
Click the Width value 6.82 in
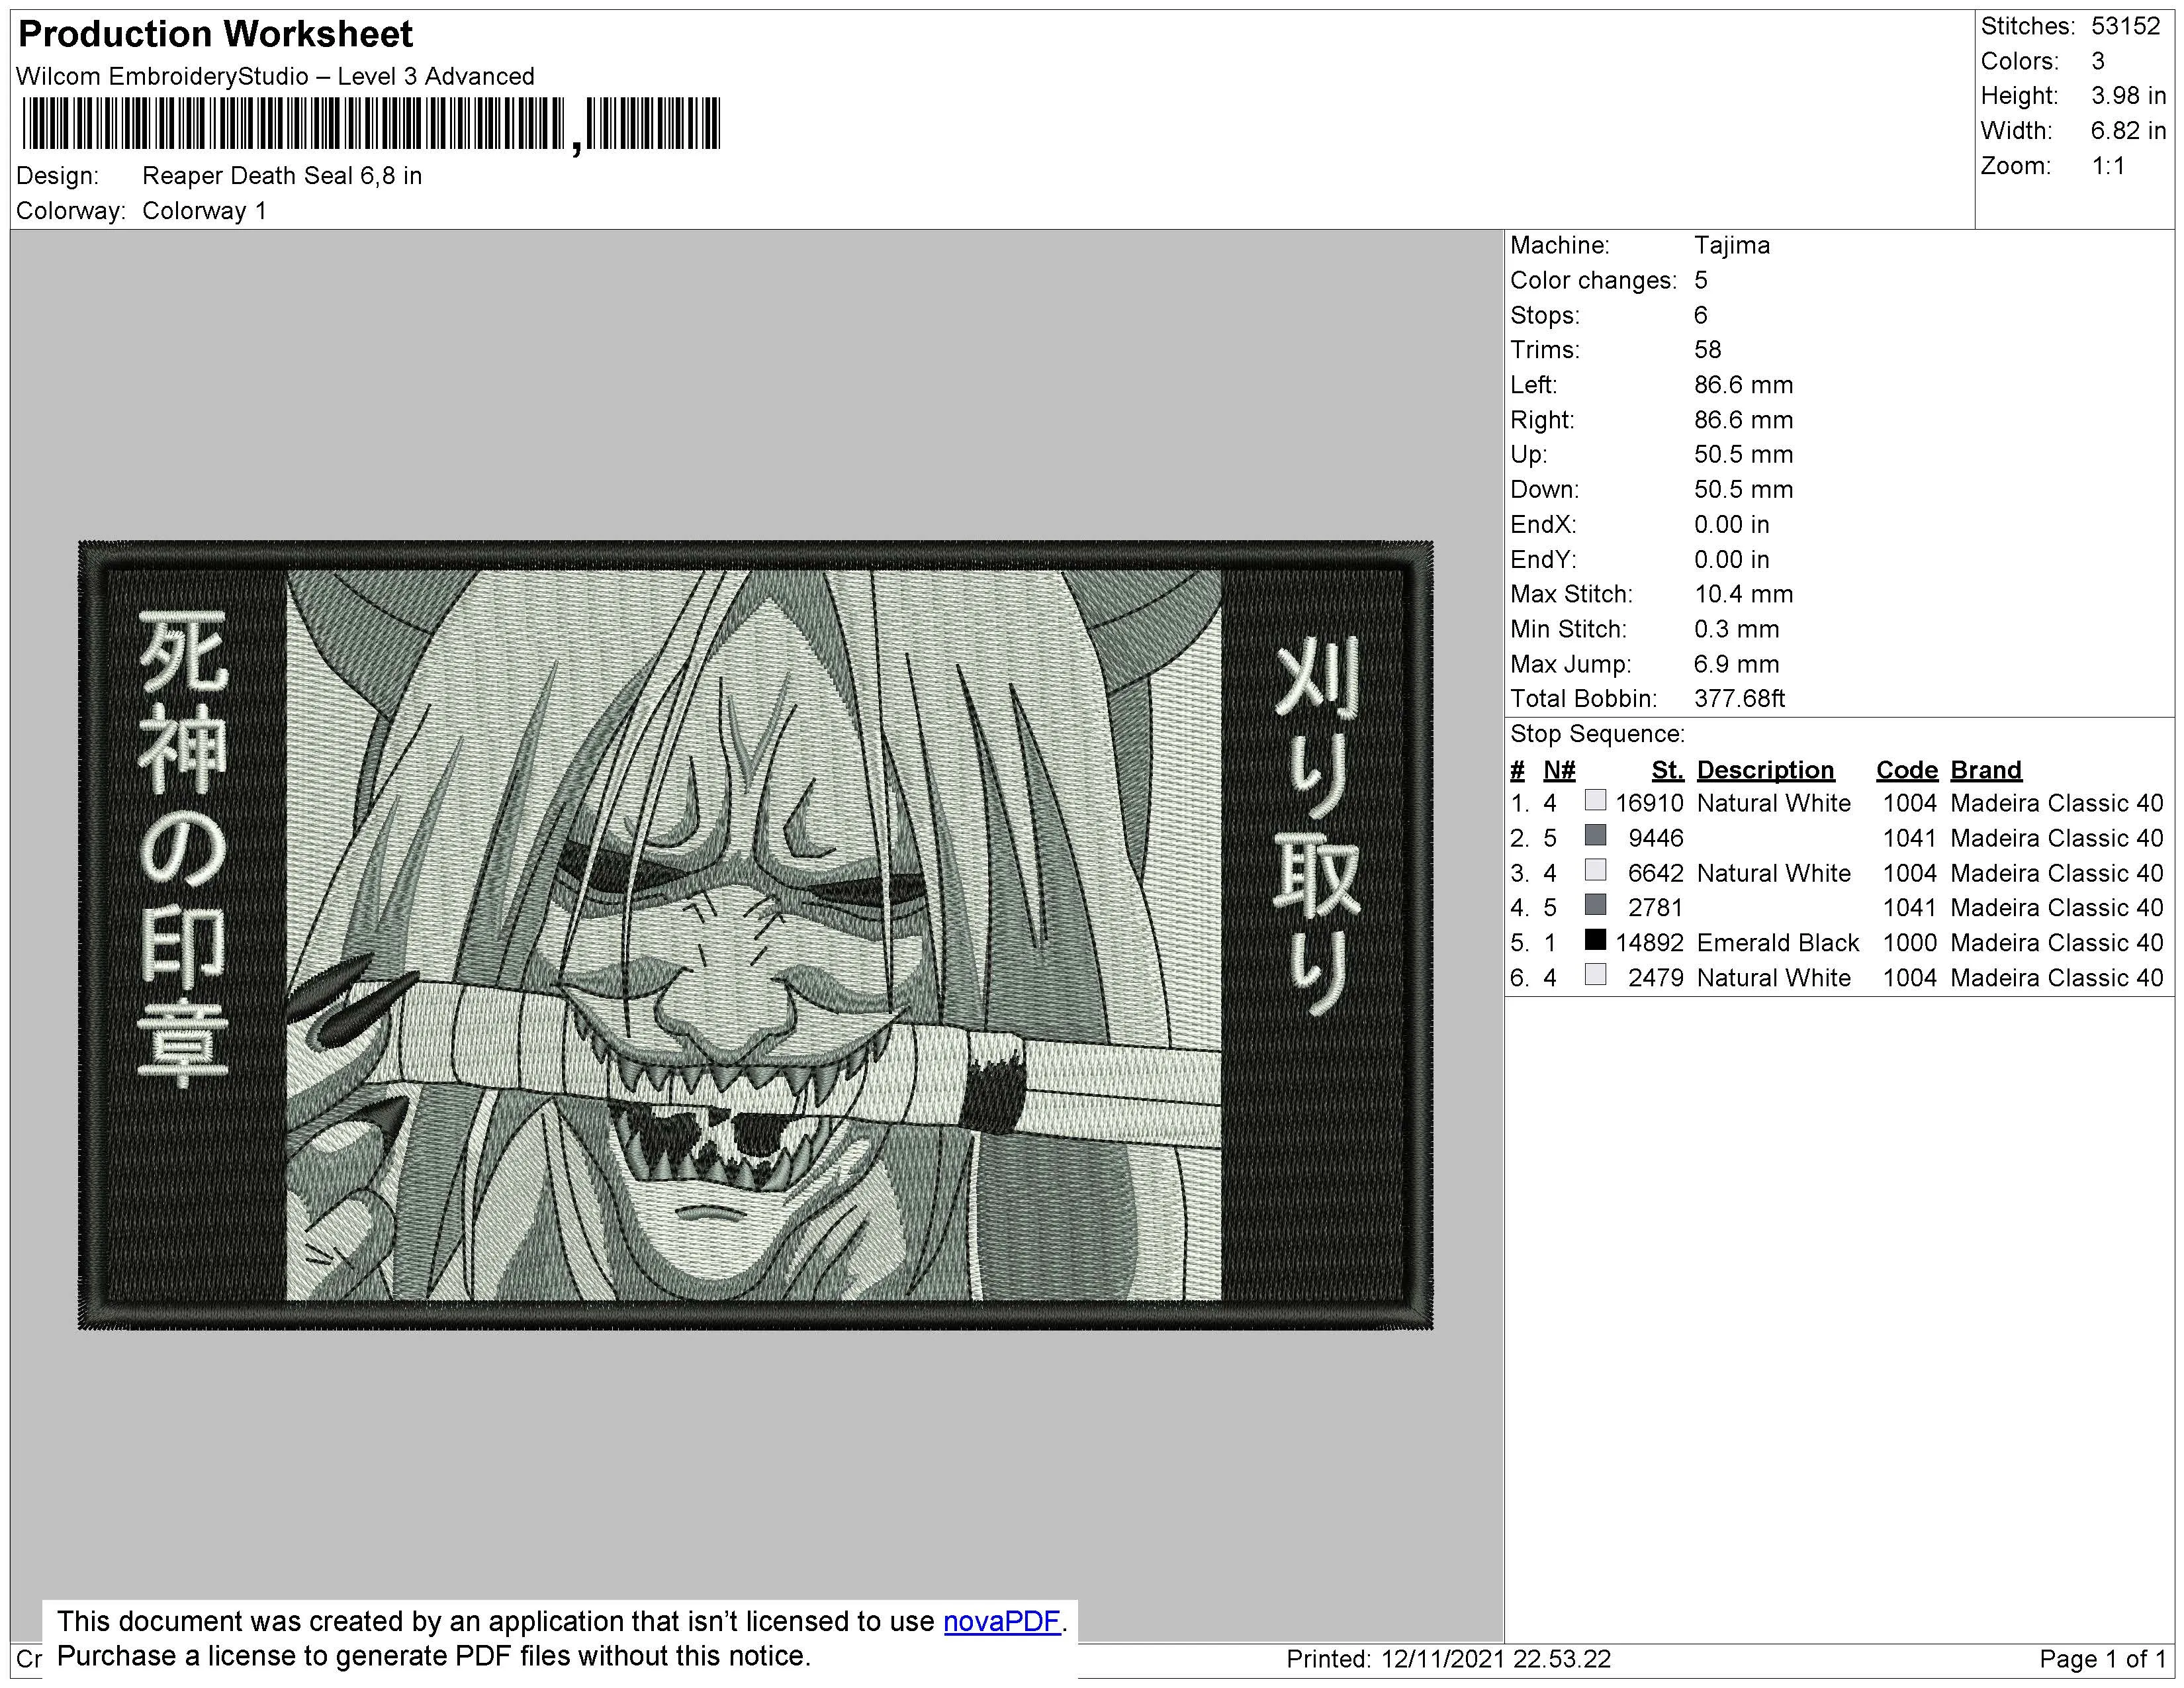click(x=2128, y=131)
